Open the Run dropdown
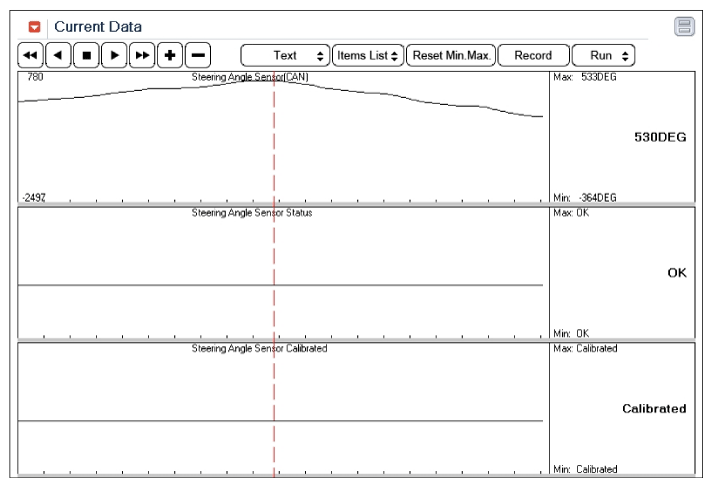This screenshot has width=713, height=487. [x=603, y=55]
